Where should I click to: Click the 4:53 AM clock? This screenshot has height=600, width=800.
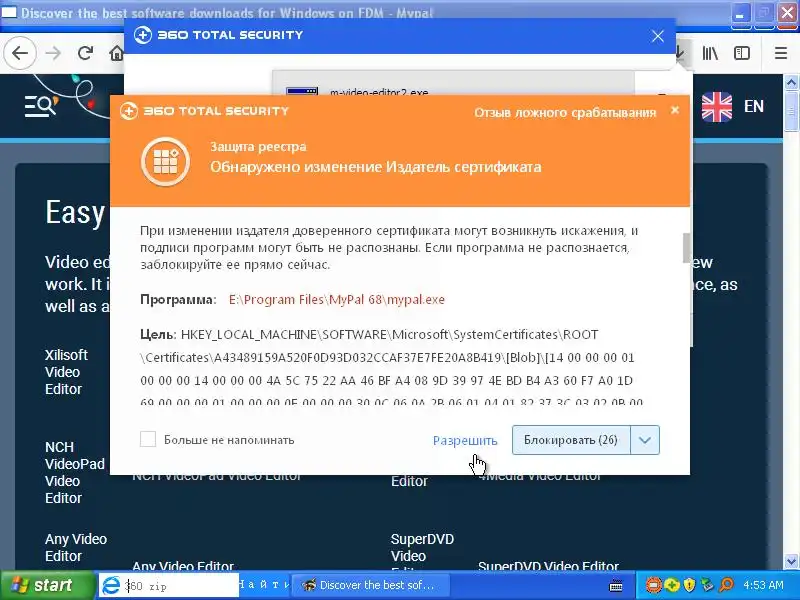point(763,585)
